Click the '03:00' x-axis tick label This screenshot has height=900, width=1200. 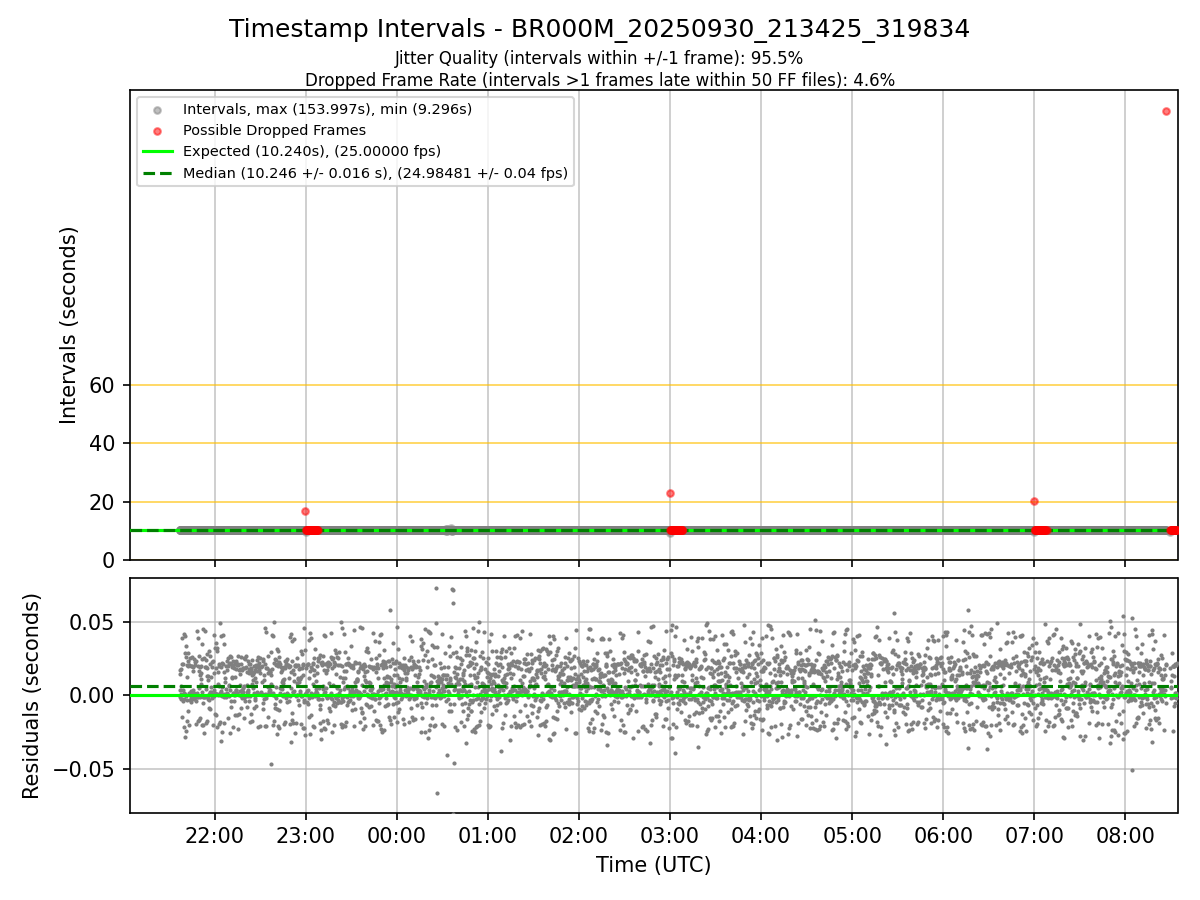(670, 835)
